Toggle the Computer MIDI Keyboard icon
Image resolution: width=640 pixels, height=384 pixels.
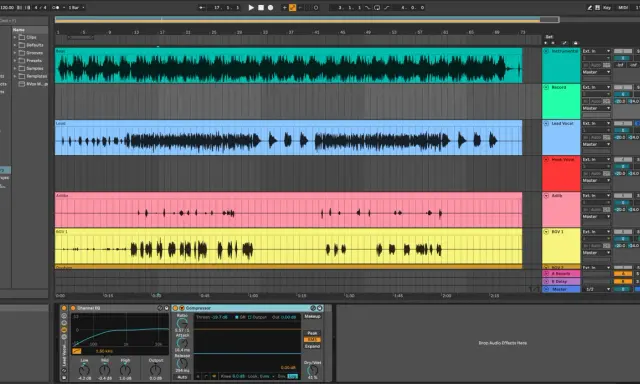pyautogui.click(x=598, y=7)
